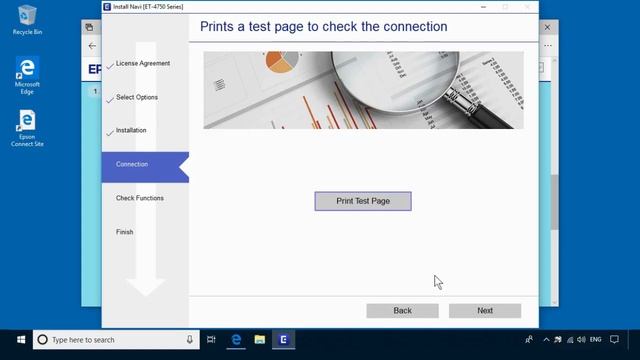Image resolution: width=640 pixels, height=360 pixels.
Task: Click the back arrow in background window
Action: [x=92, y=46]
